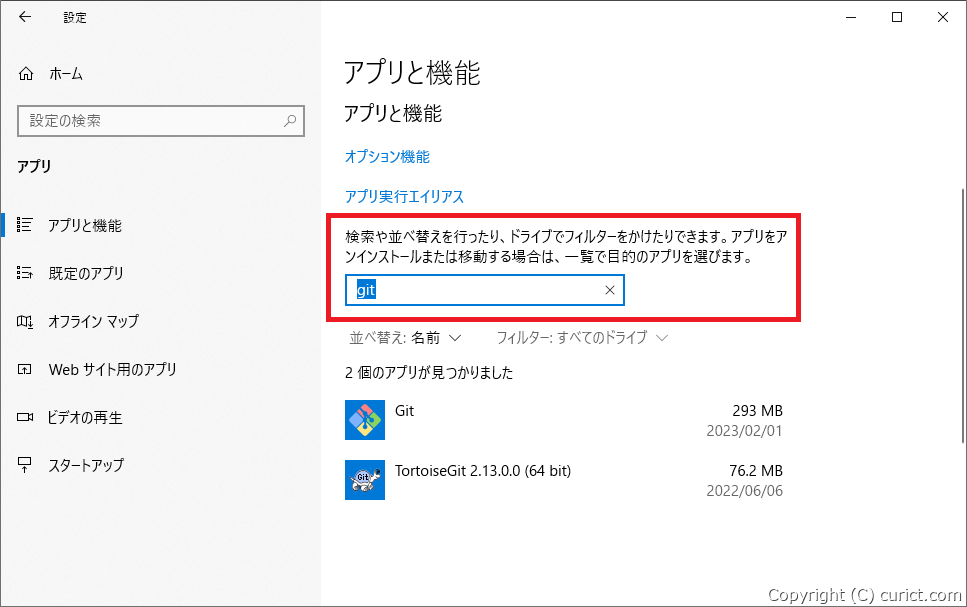Click the settings search magnifier icon
Image resolution: width=967 pixels, height=607 pixels.
coord(290,121)
